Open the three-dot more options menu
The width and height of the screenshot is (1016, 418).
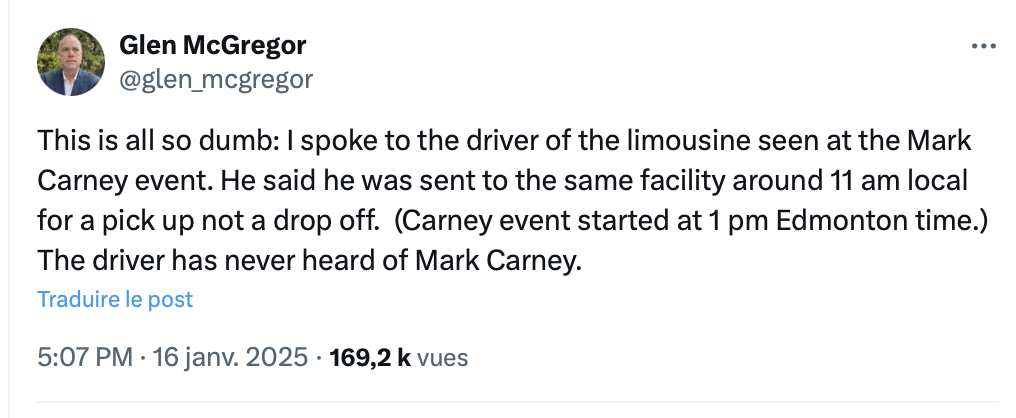983,46
